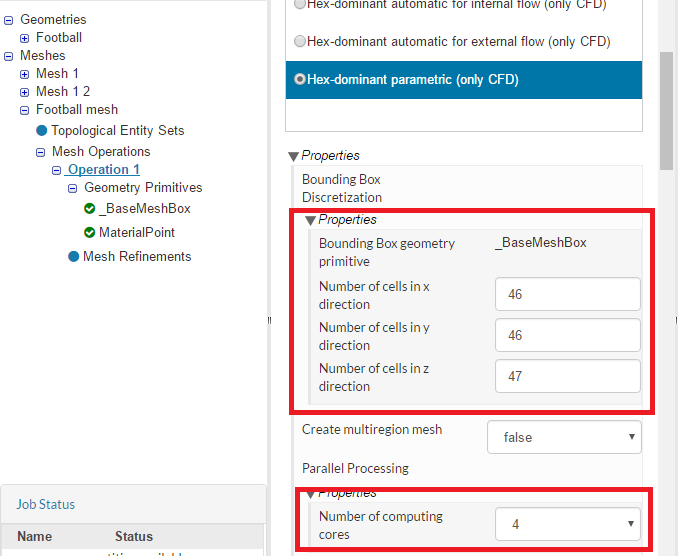
Task: Click blue status dot beside Topological Entity Sets
Action: (x=42, y=131)
